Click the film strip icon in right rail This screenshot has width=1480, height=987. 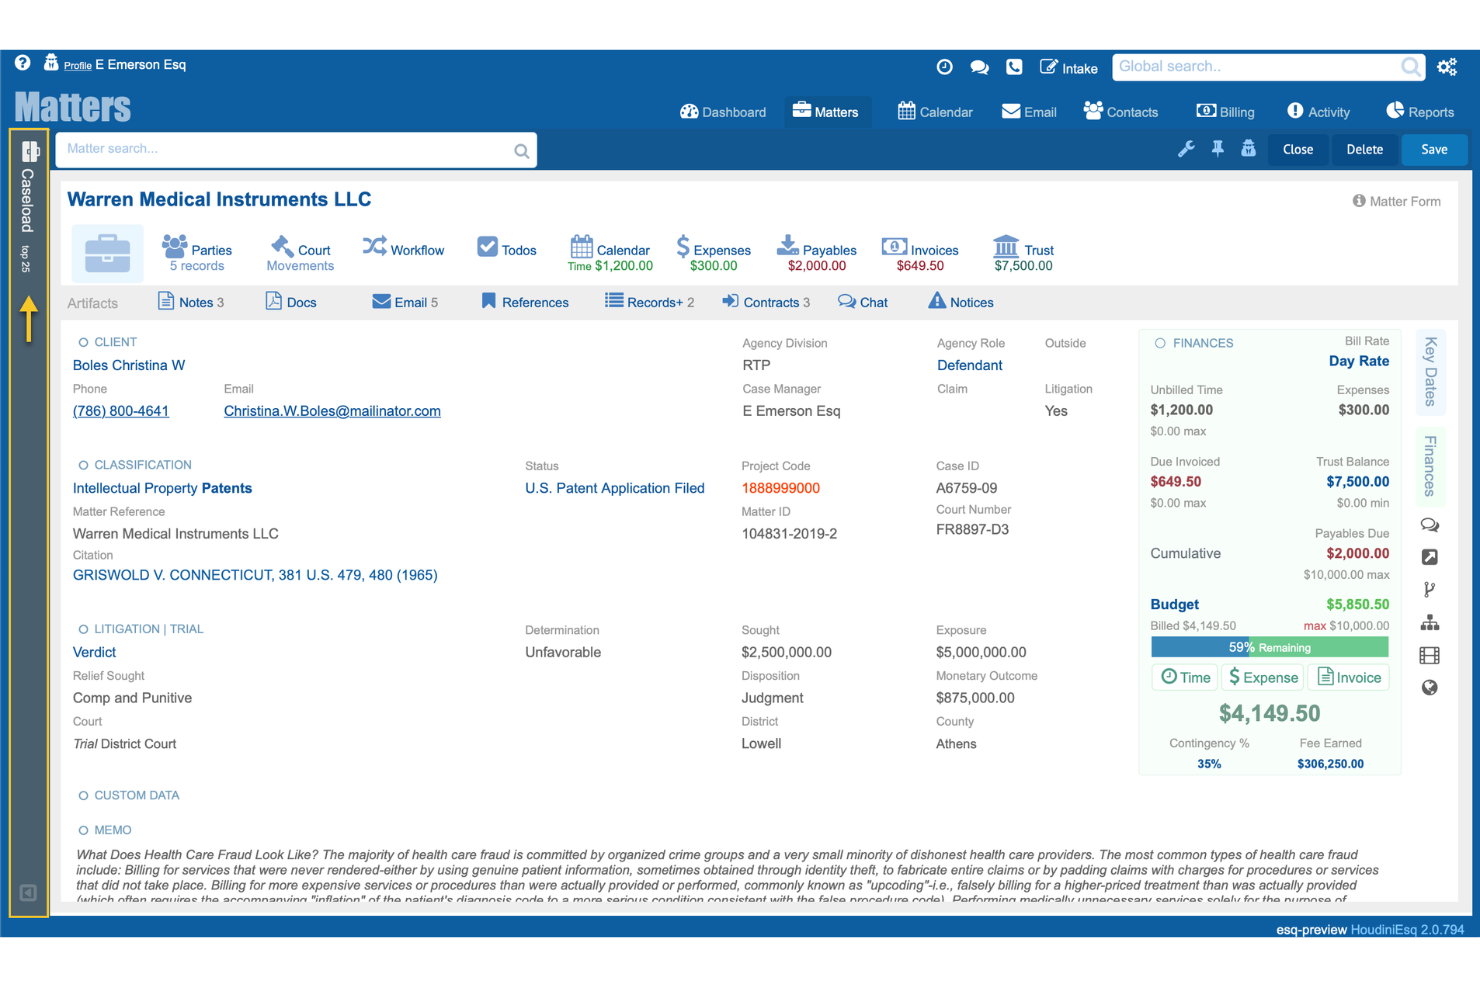pos(1430,656)
